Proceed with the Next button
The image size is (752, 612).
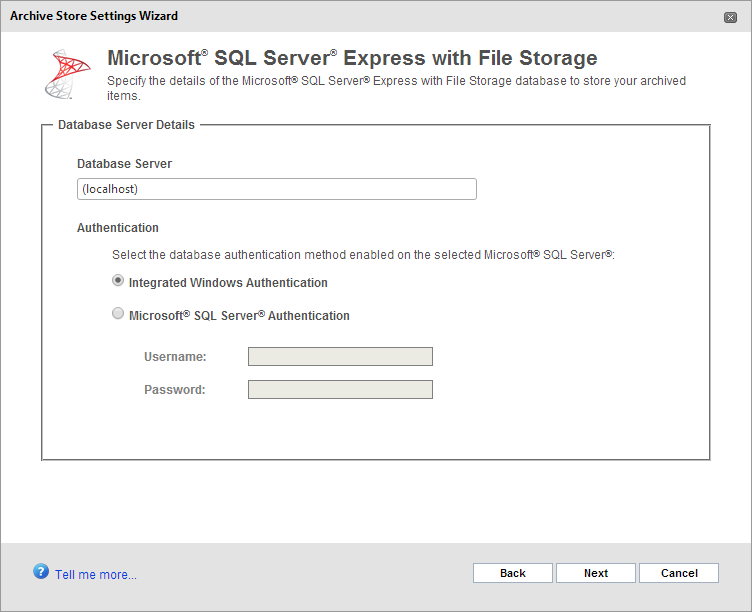click(596, 573)
